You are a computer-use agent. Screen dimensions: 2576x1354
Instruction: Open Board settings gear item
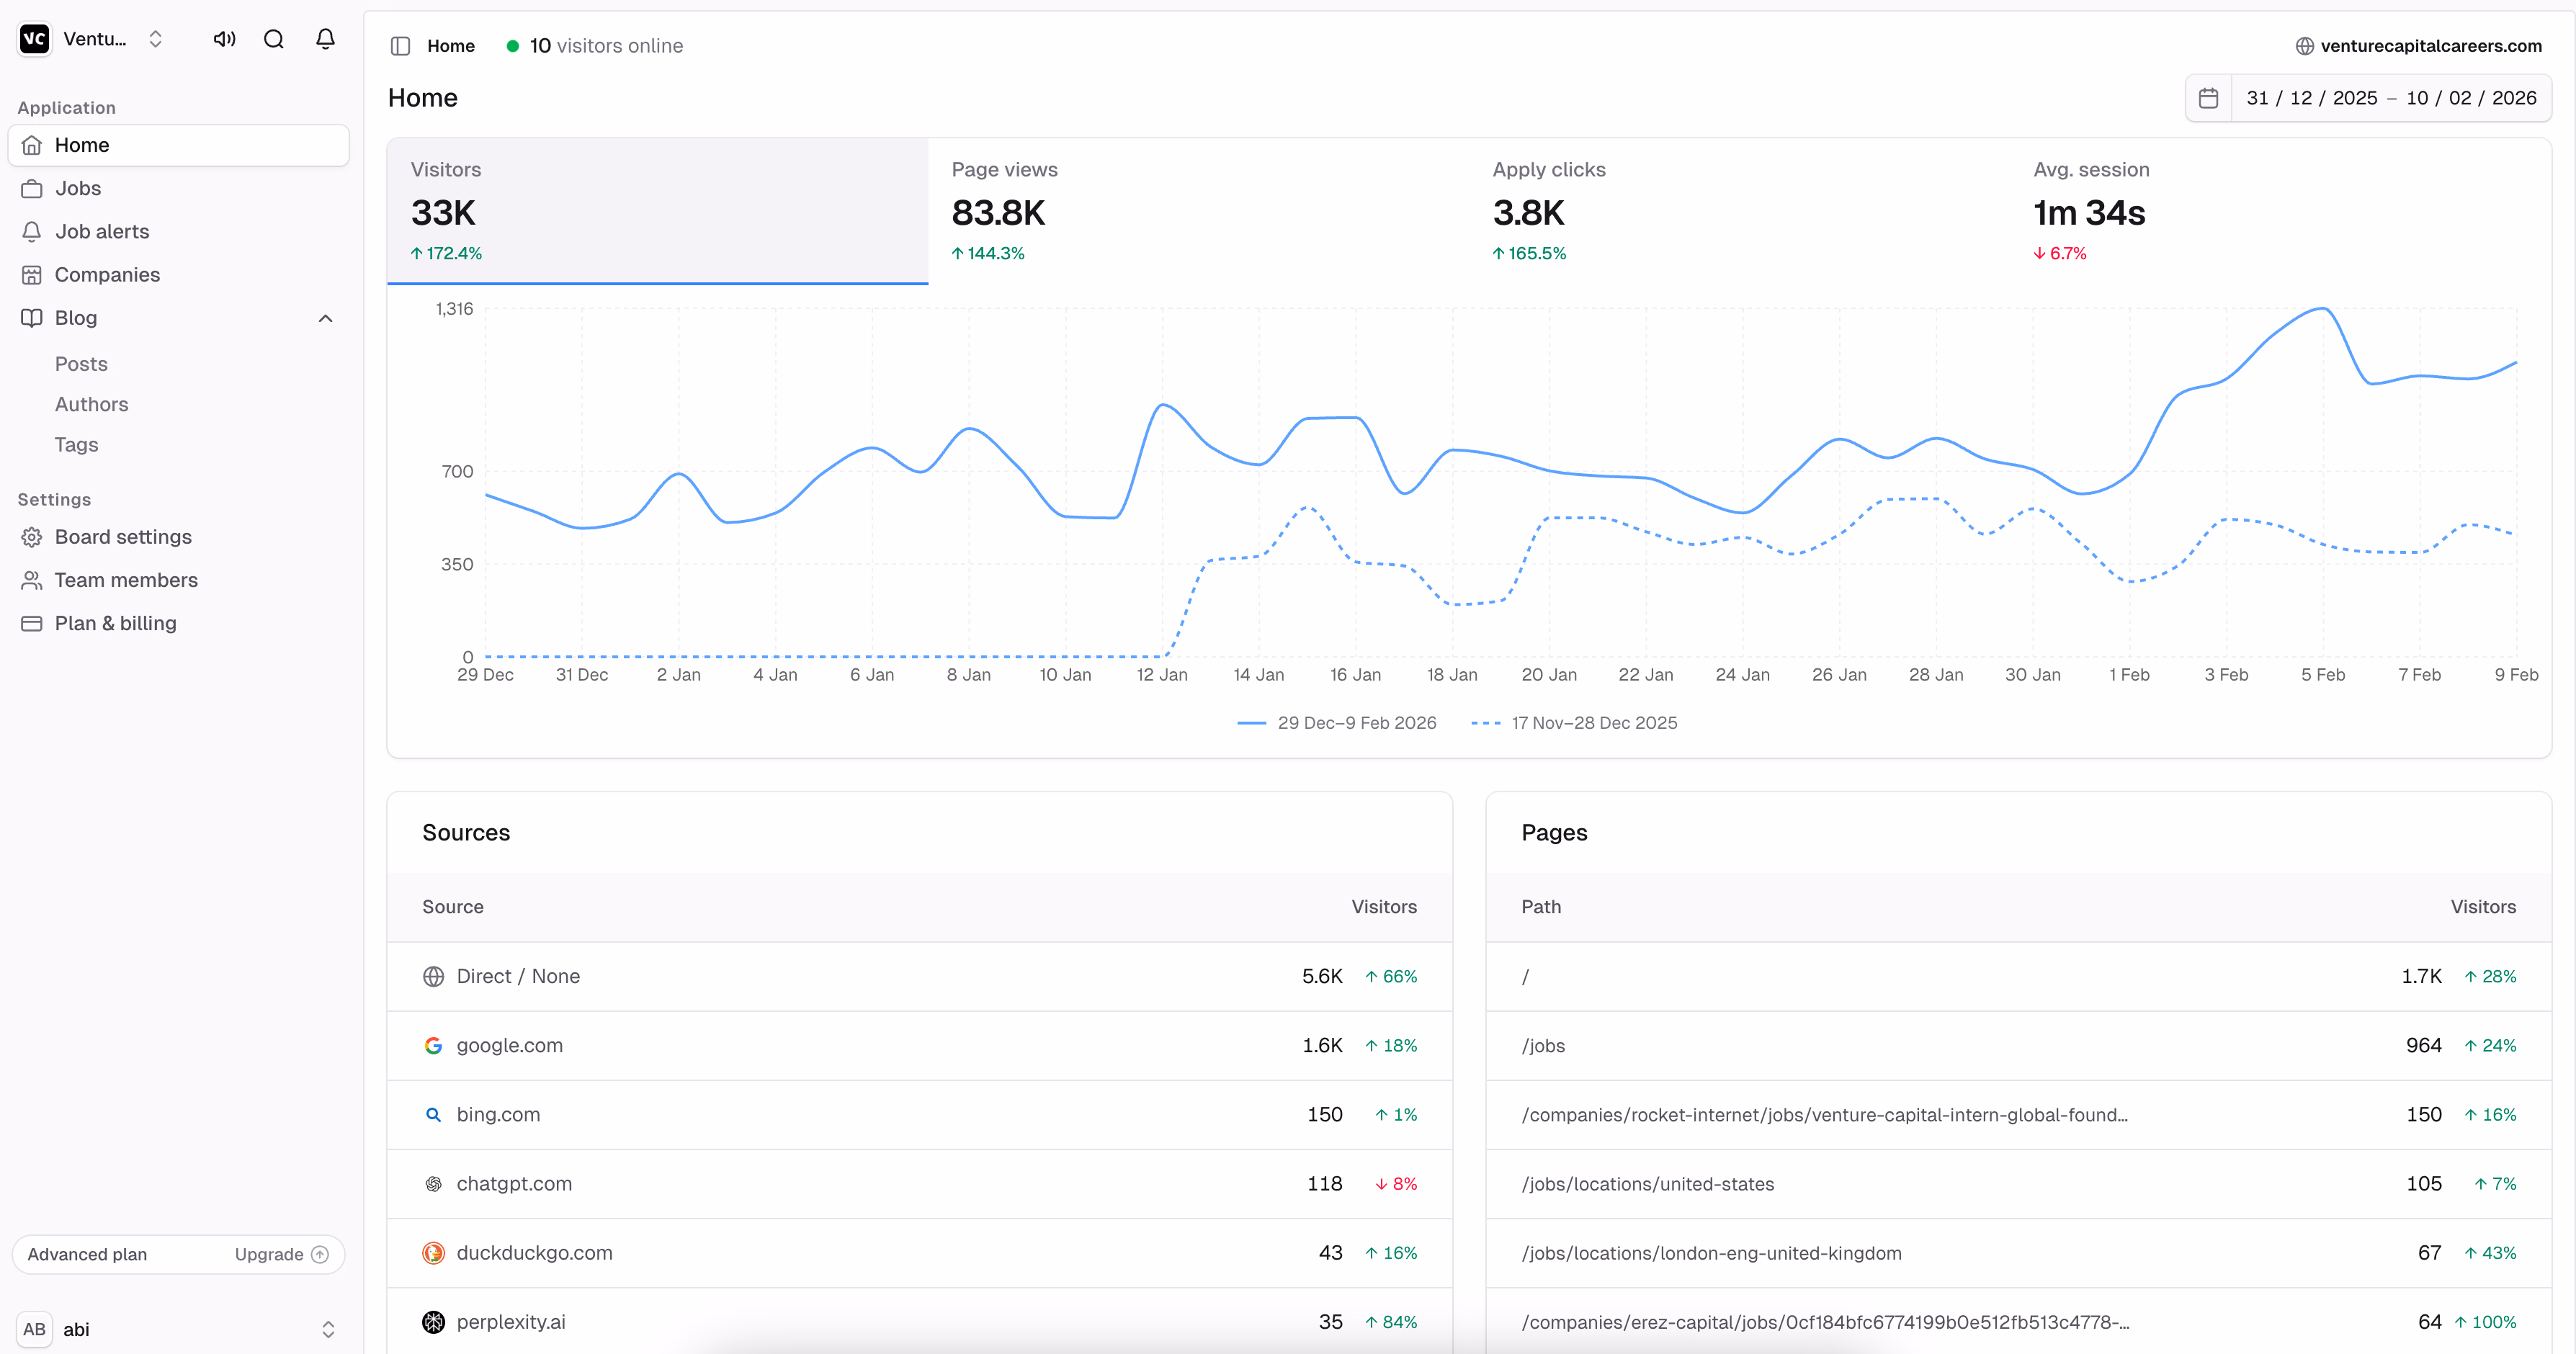[x=123, y=537]
